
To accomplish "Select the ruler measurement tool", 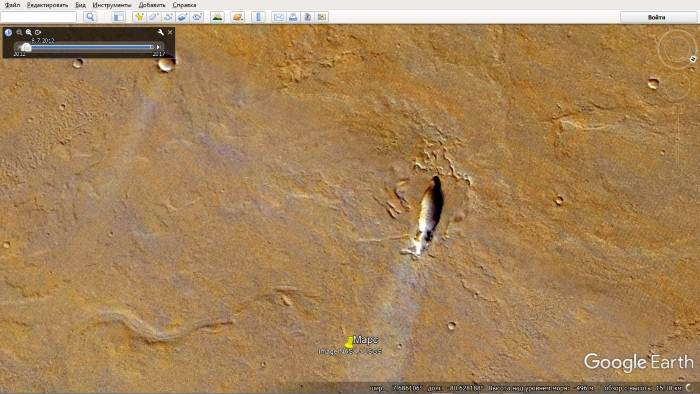I will 258,17.
